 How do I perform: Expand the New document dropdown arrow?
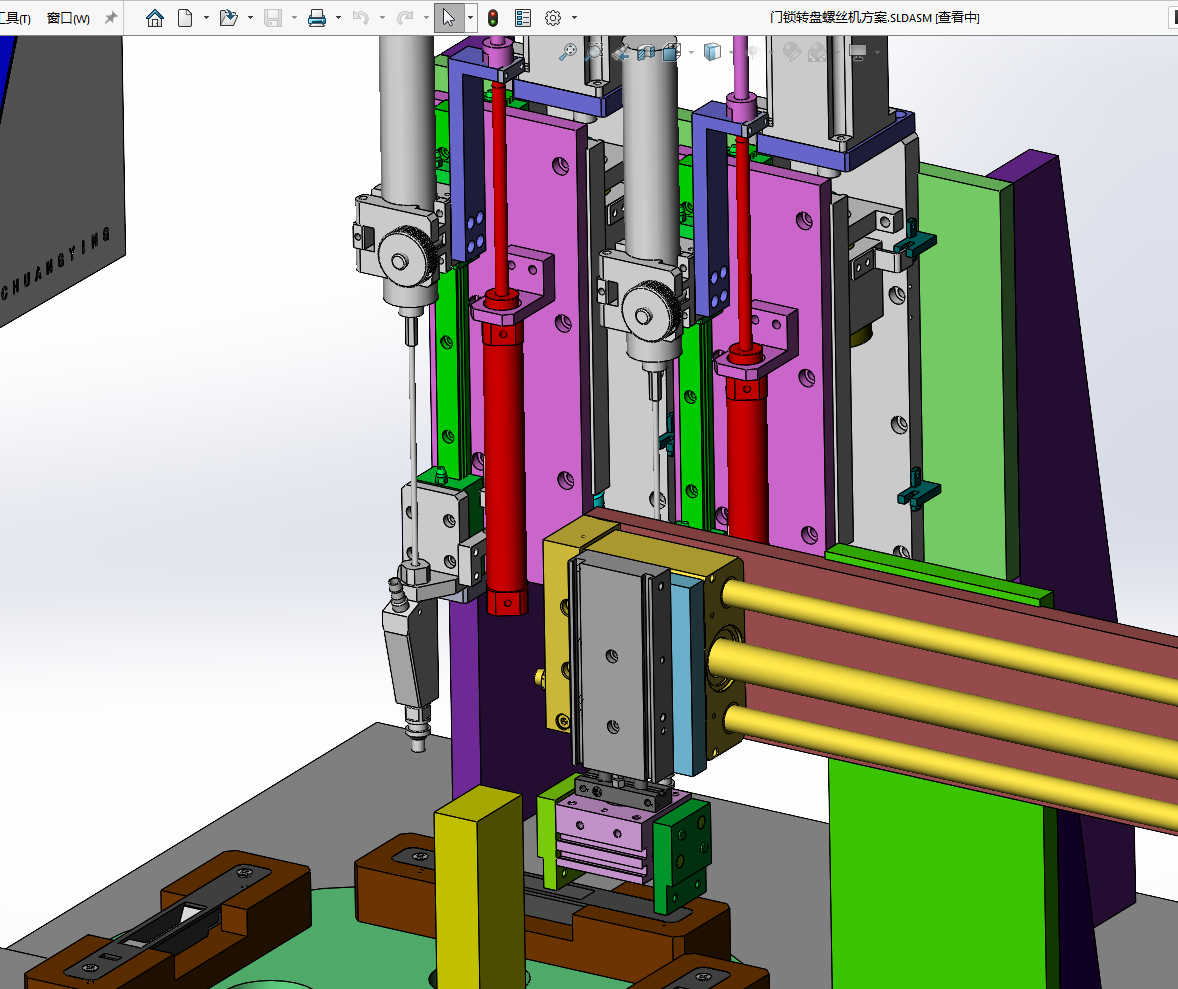click(x=206, y=18)
